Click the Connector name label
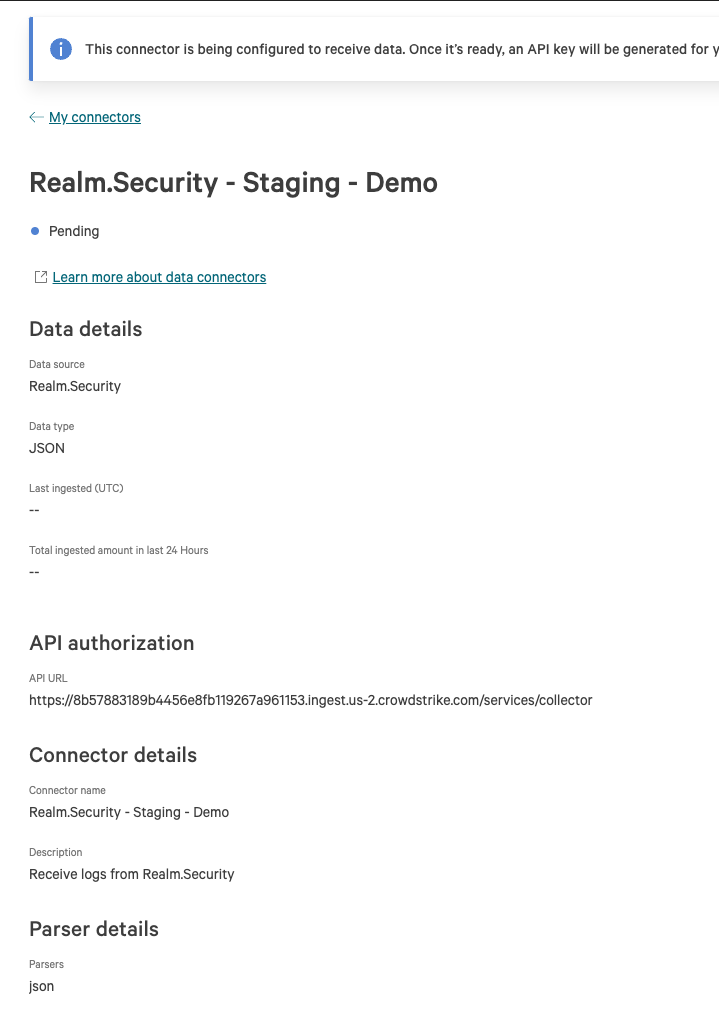Viewport: 719px width, 1022px height. (x=67, y=790)
